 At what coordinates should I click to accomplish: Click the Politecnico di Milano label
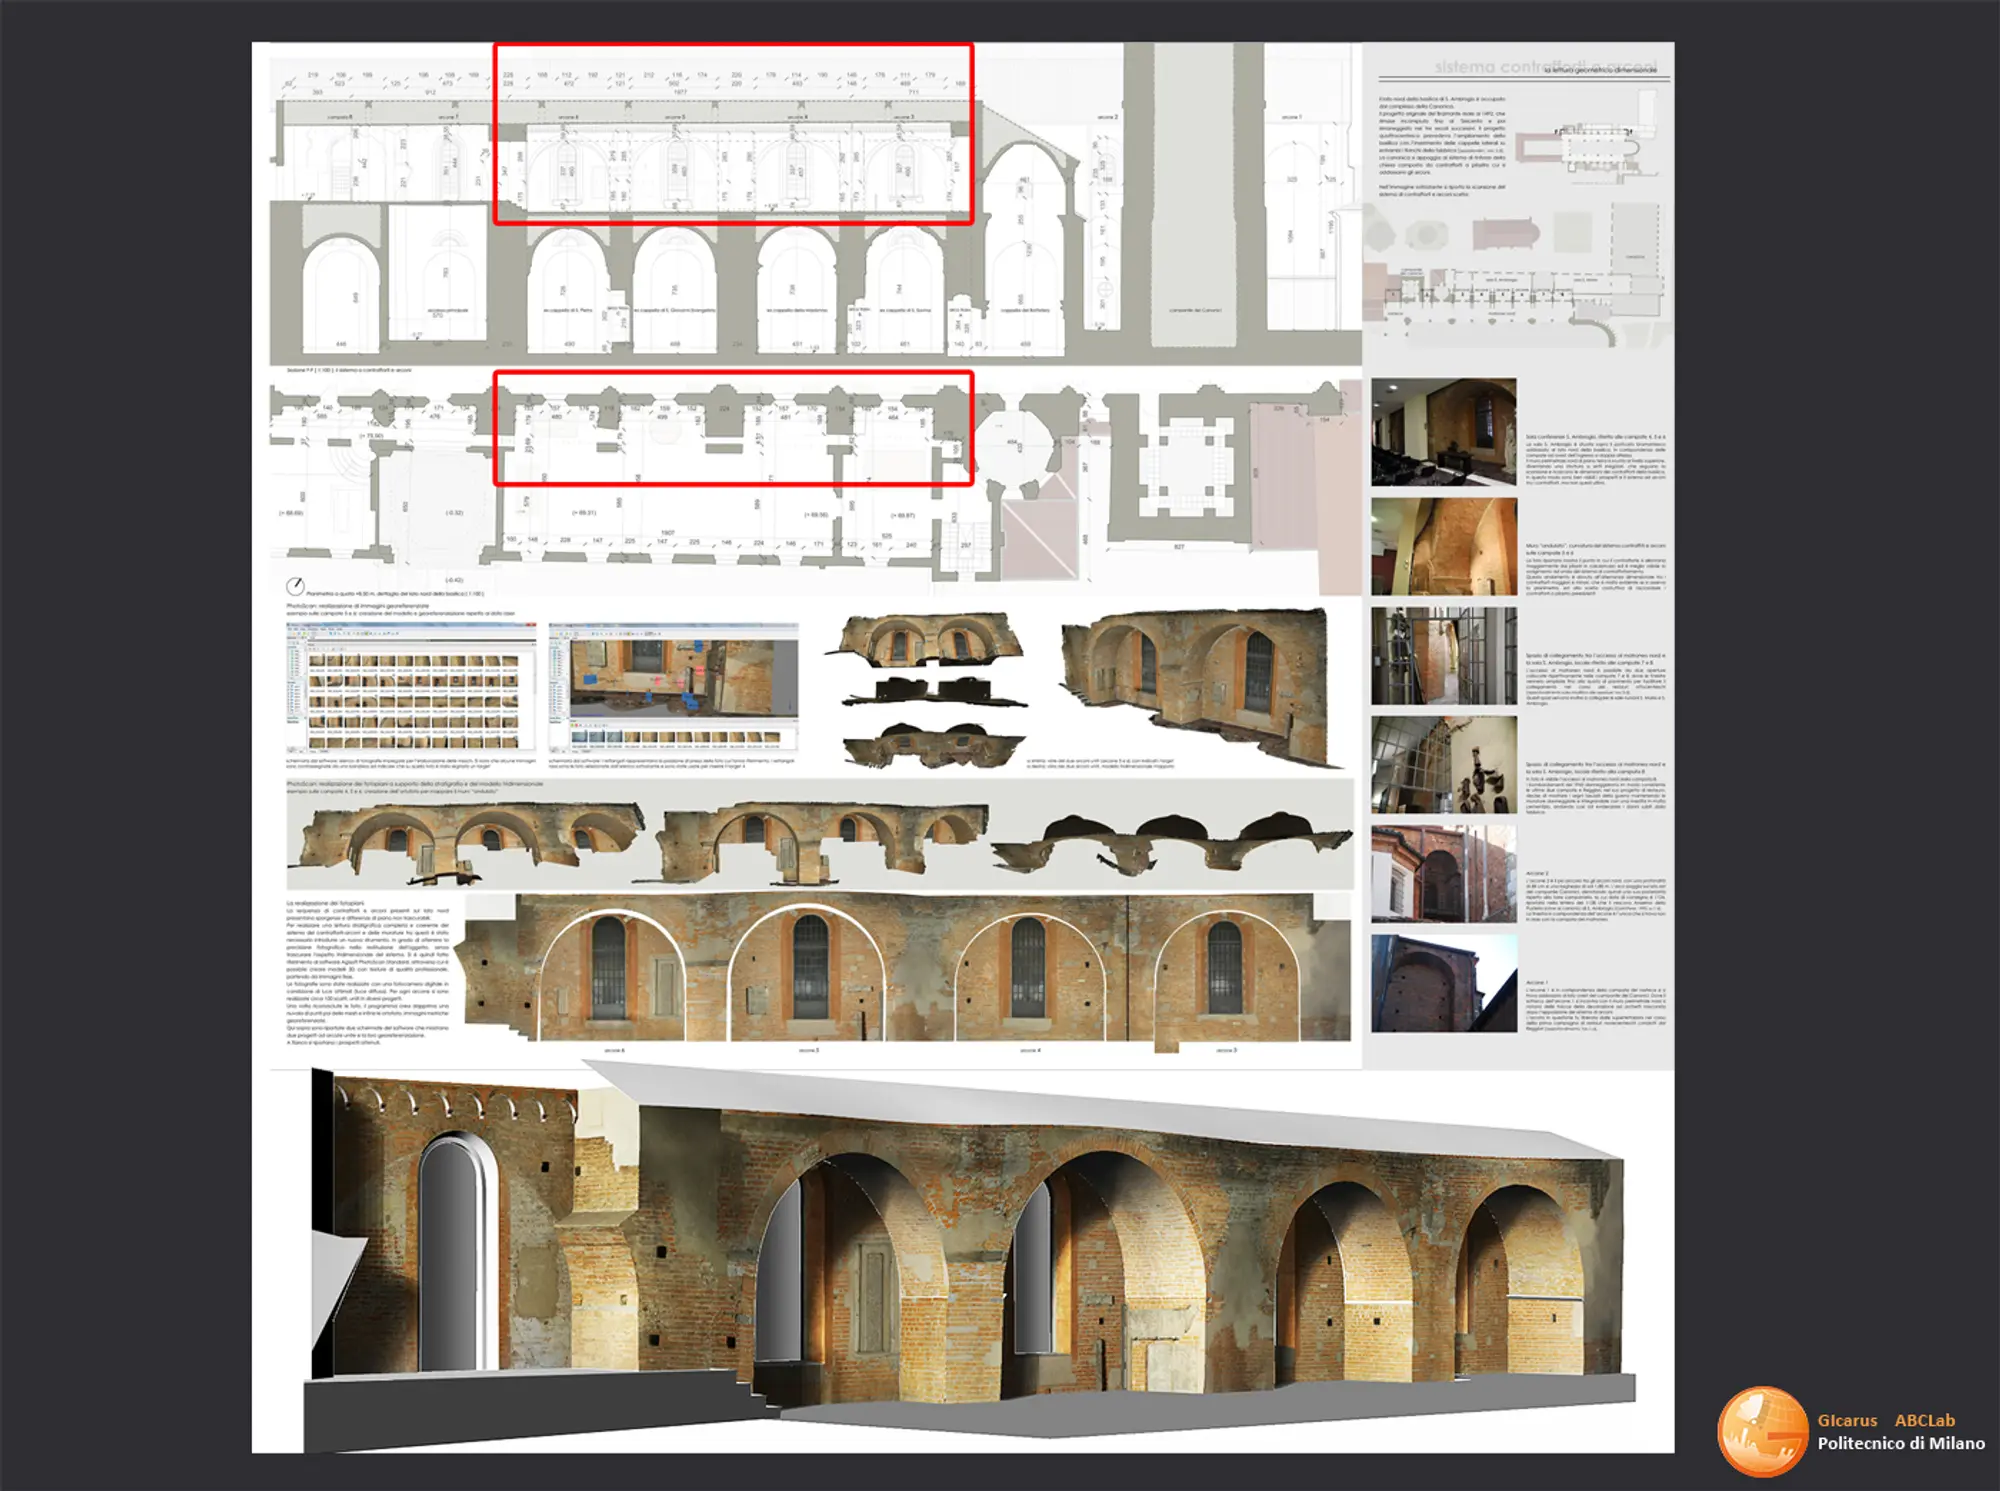tap(1900, 1443)
